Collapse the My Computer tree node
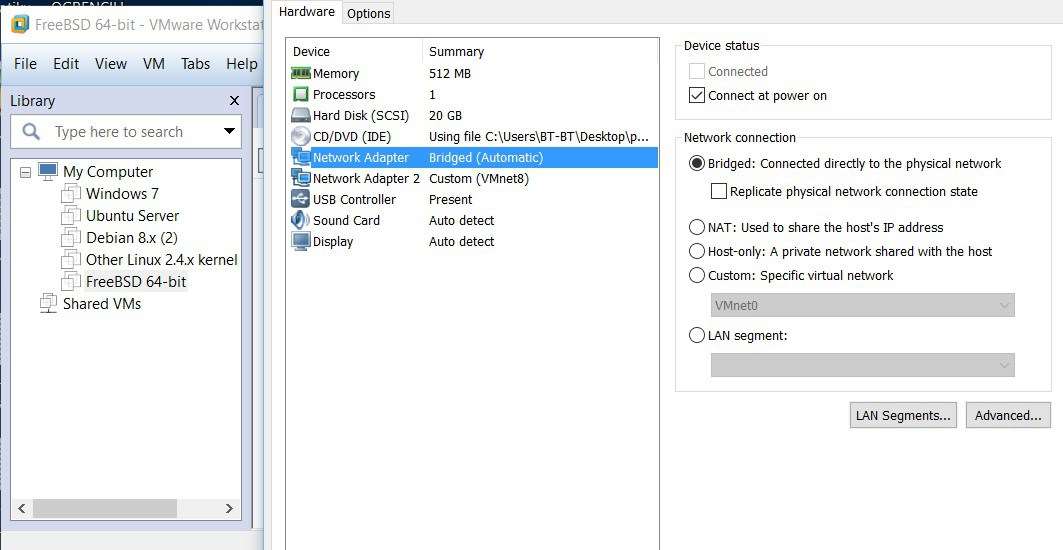The height and width of the screenshot is (550, 1063). (x=25, y=172)
